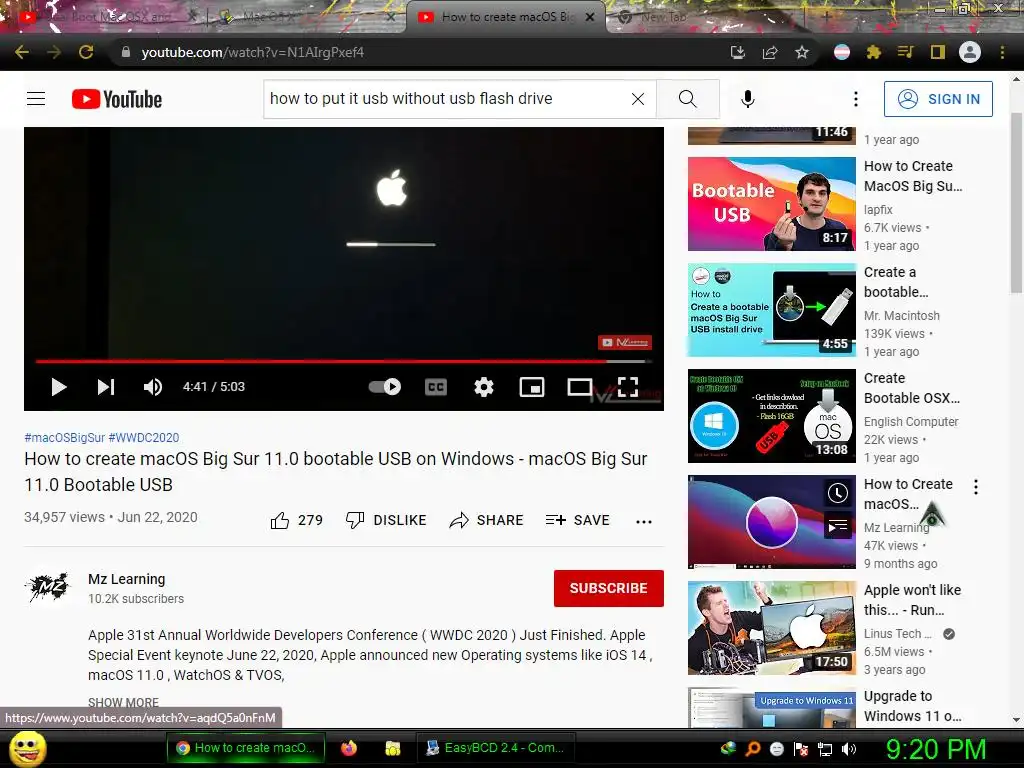Expand description with SHOW MORE
Image resolution: width=1024 pixels, height=768 pixels.
123,703
